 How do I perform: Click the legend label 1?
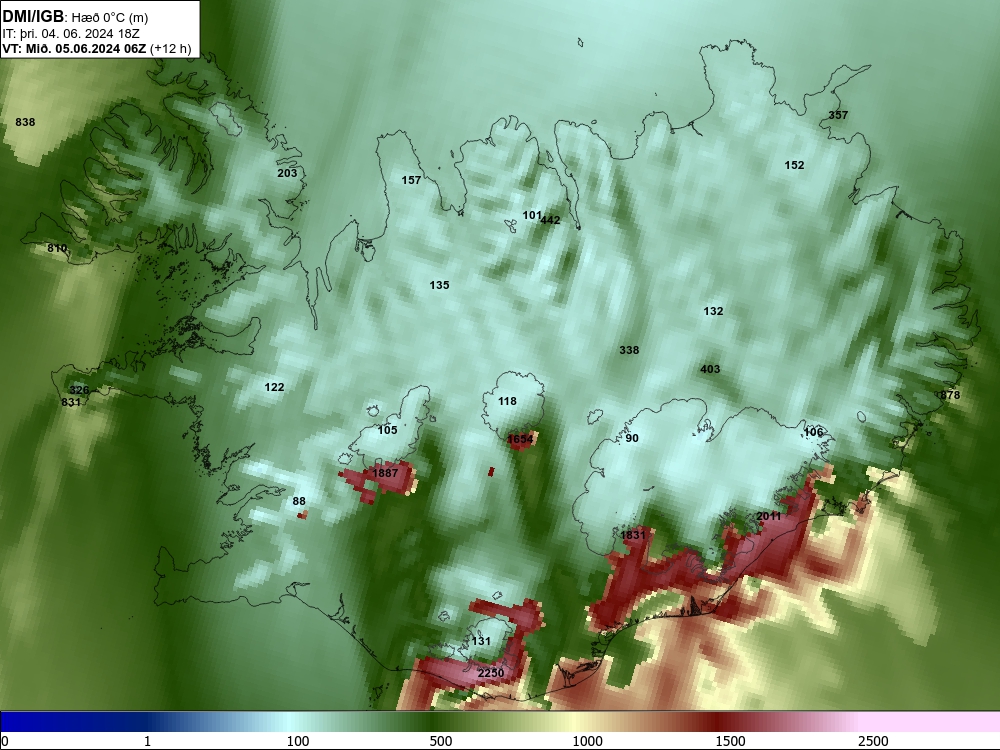click(147, 741)
